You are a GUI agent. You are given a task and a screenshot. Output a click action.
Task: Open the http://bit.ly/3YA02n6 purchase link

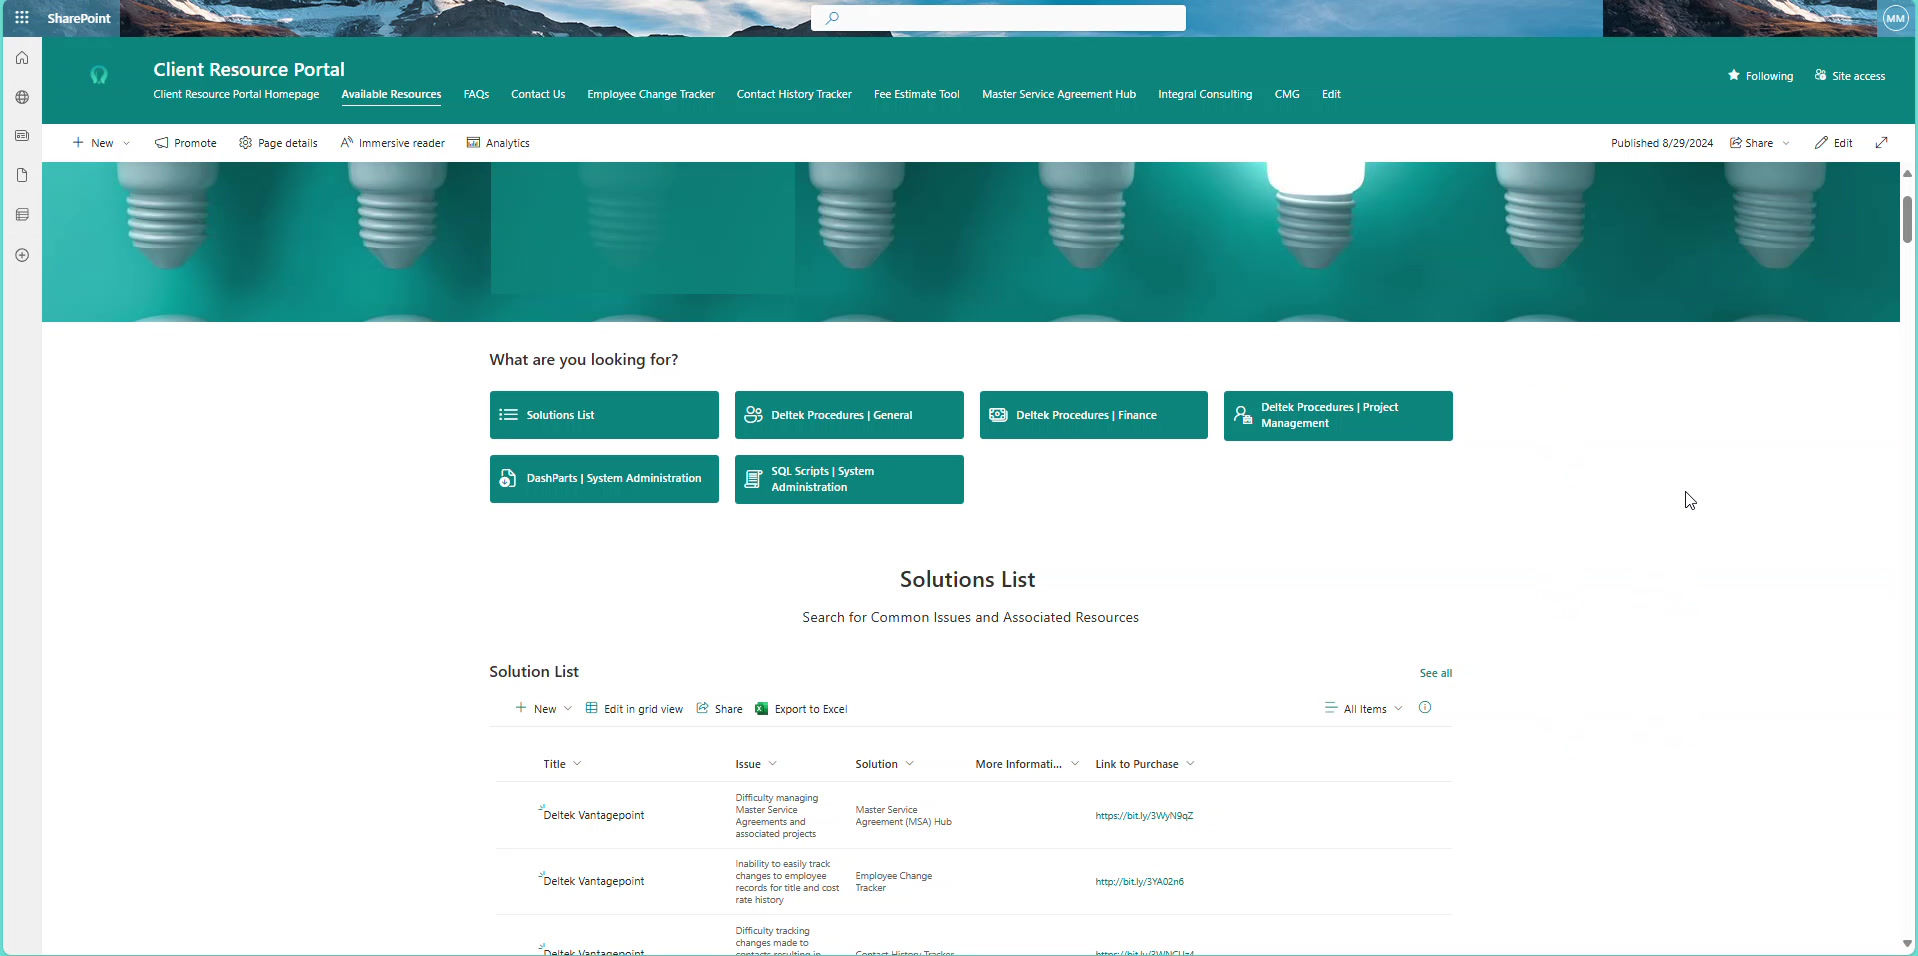(1139, 882)
